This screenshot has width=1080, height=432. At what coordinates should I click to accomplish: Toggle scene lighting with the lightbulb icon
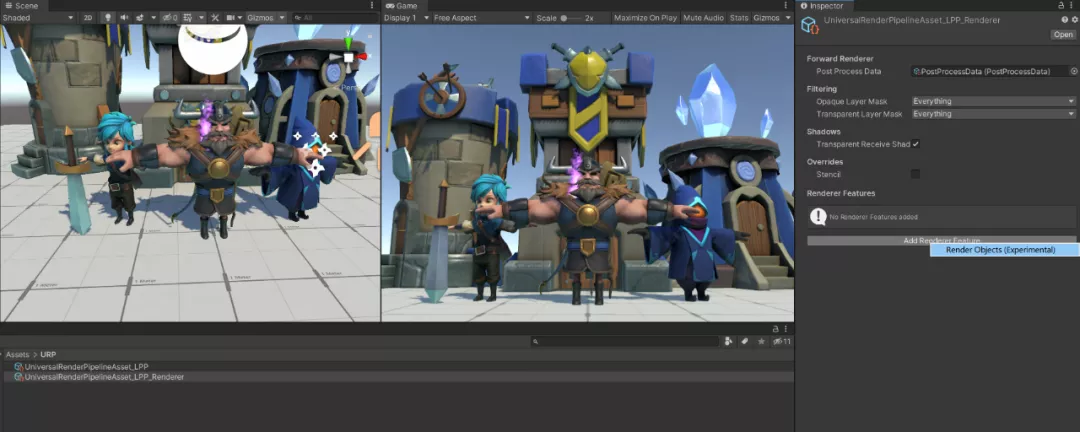click(108, 18)
